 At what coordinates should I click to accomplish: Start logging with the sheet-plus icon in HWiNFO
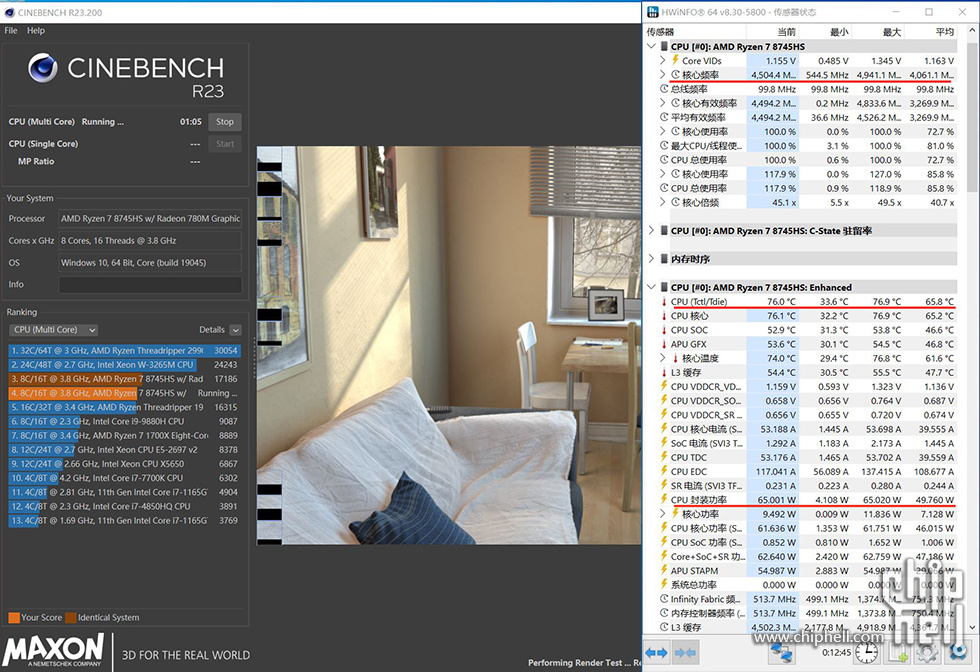pyautogui.click(x=899, y=654)
